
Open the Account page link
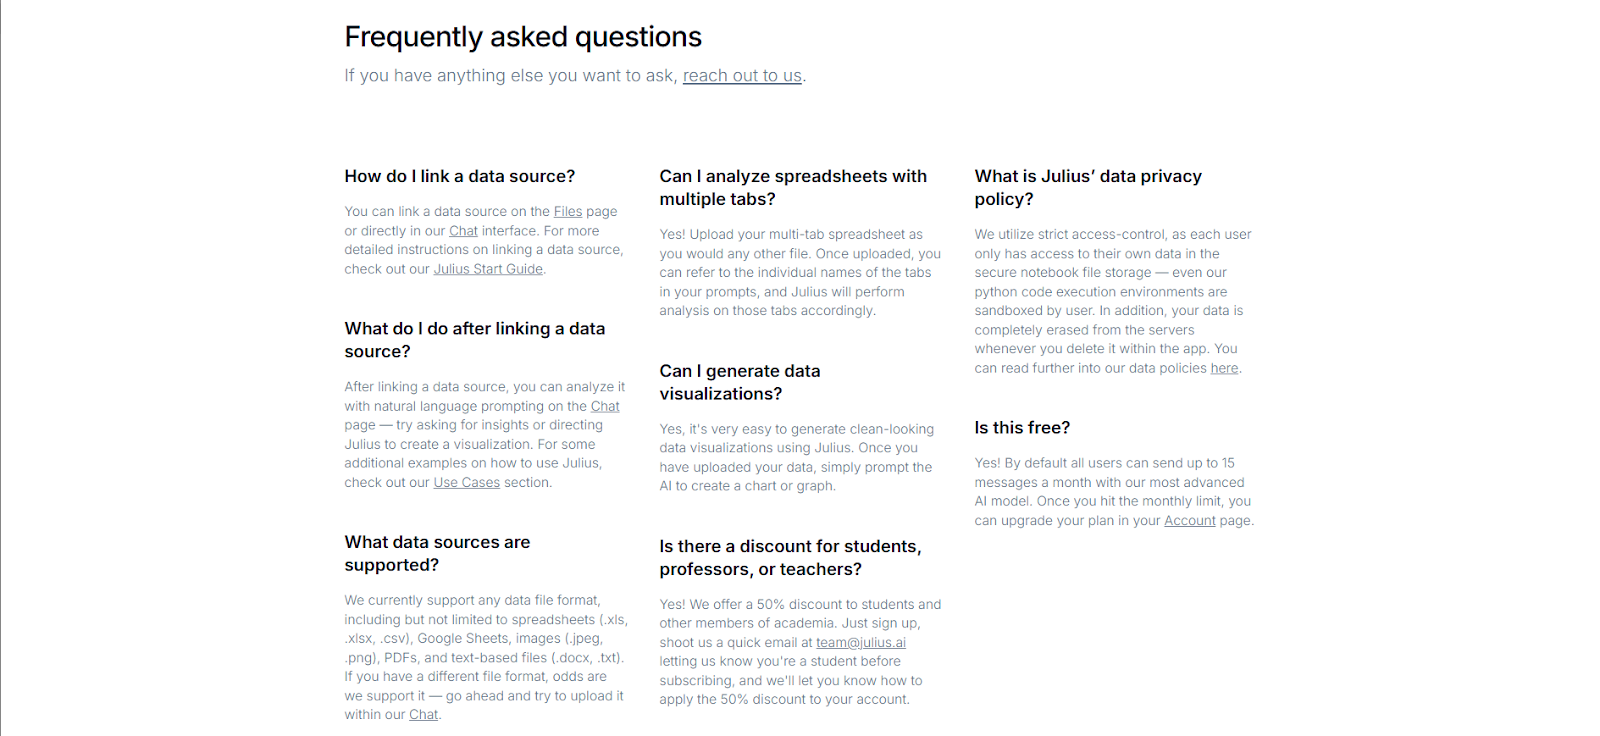tap(1190, 521)
